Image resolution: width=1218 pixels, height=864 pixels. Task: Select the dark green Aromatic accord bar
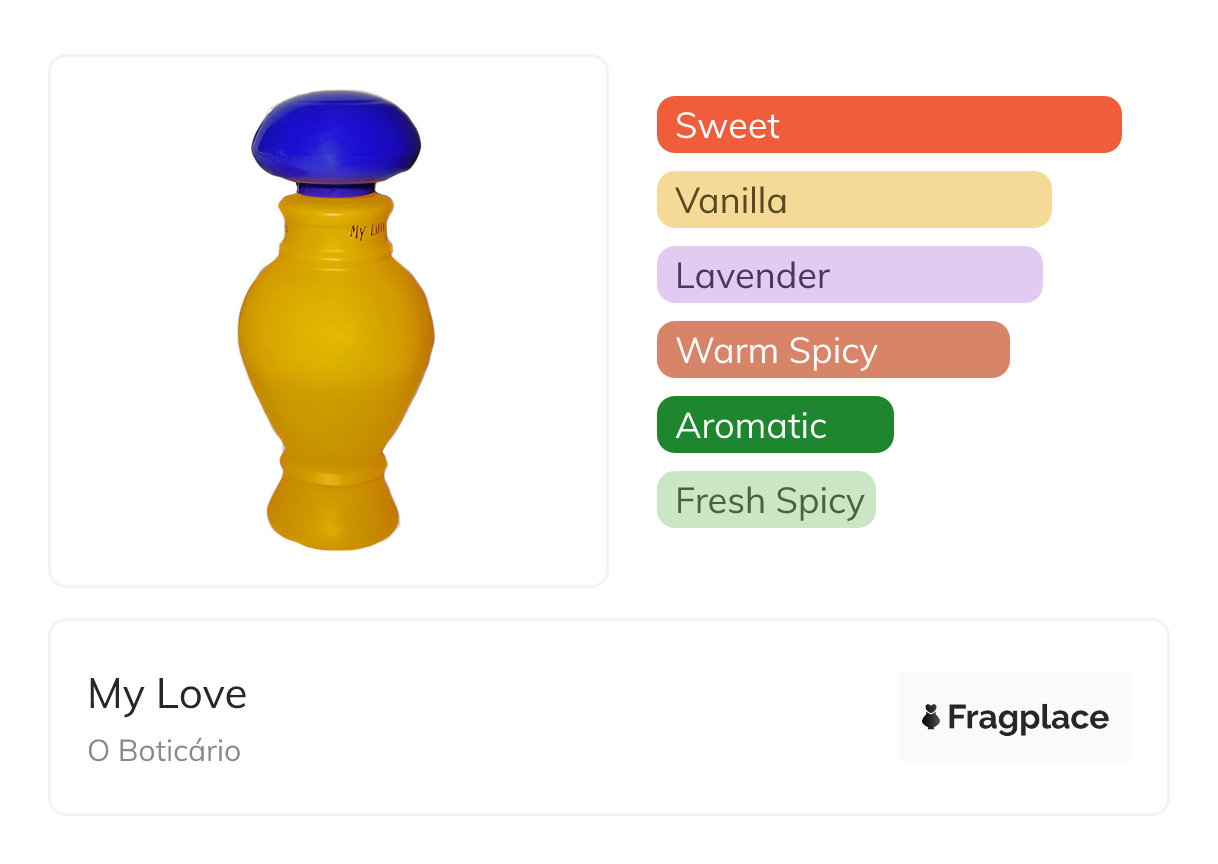(774, 425)
